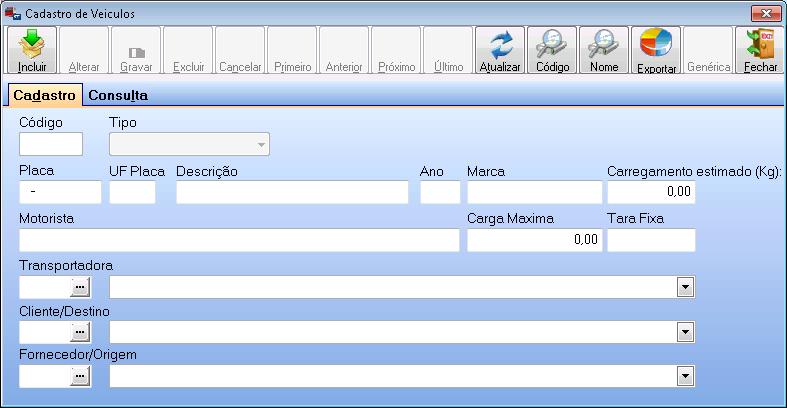Click into the Placa field

(x=60, y=192)
